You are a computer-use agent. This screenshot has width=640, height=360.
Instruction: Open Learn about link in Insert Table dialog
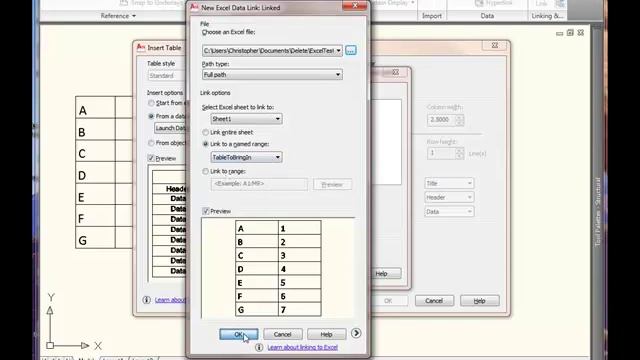170,300
